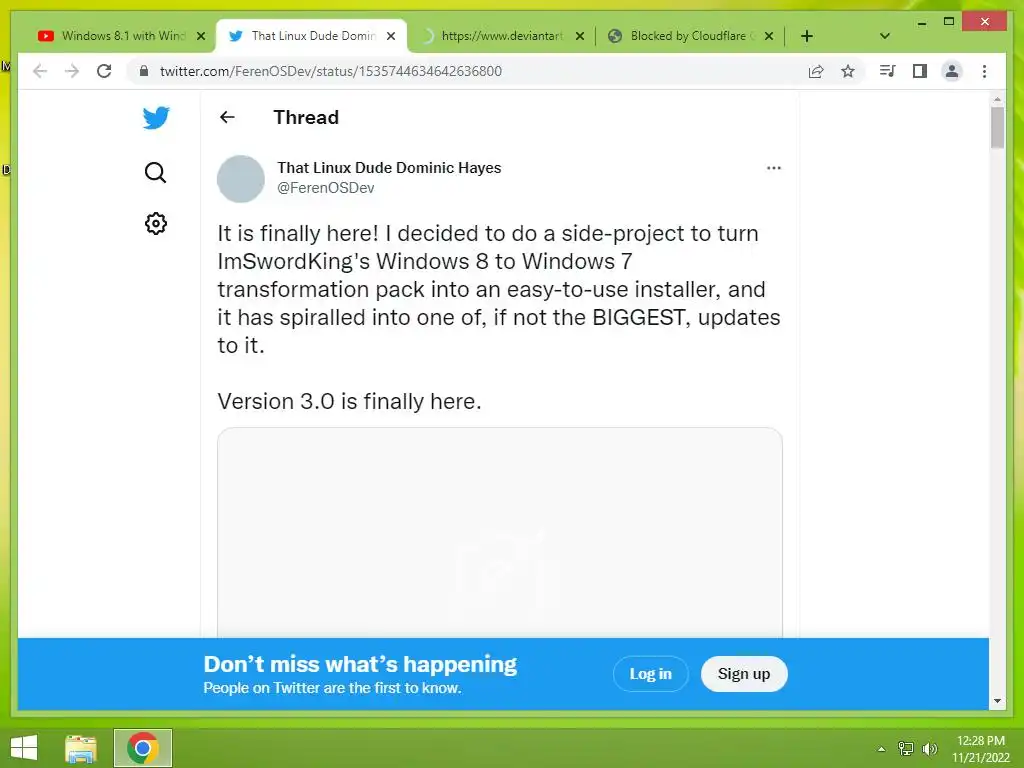
Task: Click the Sign up button
Action: coord(744,673)
